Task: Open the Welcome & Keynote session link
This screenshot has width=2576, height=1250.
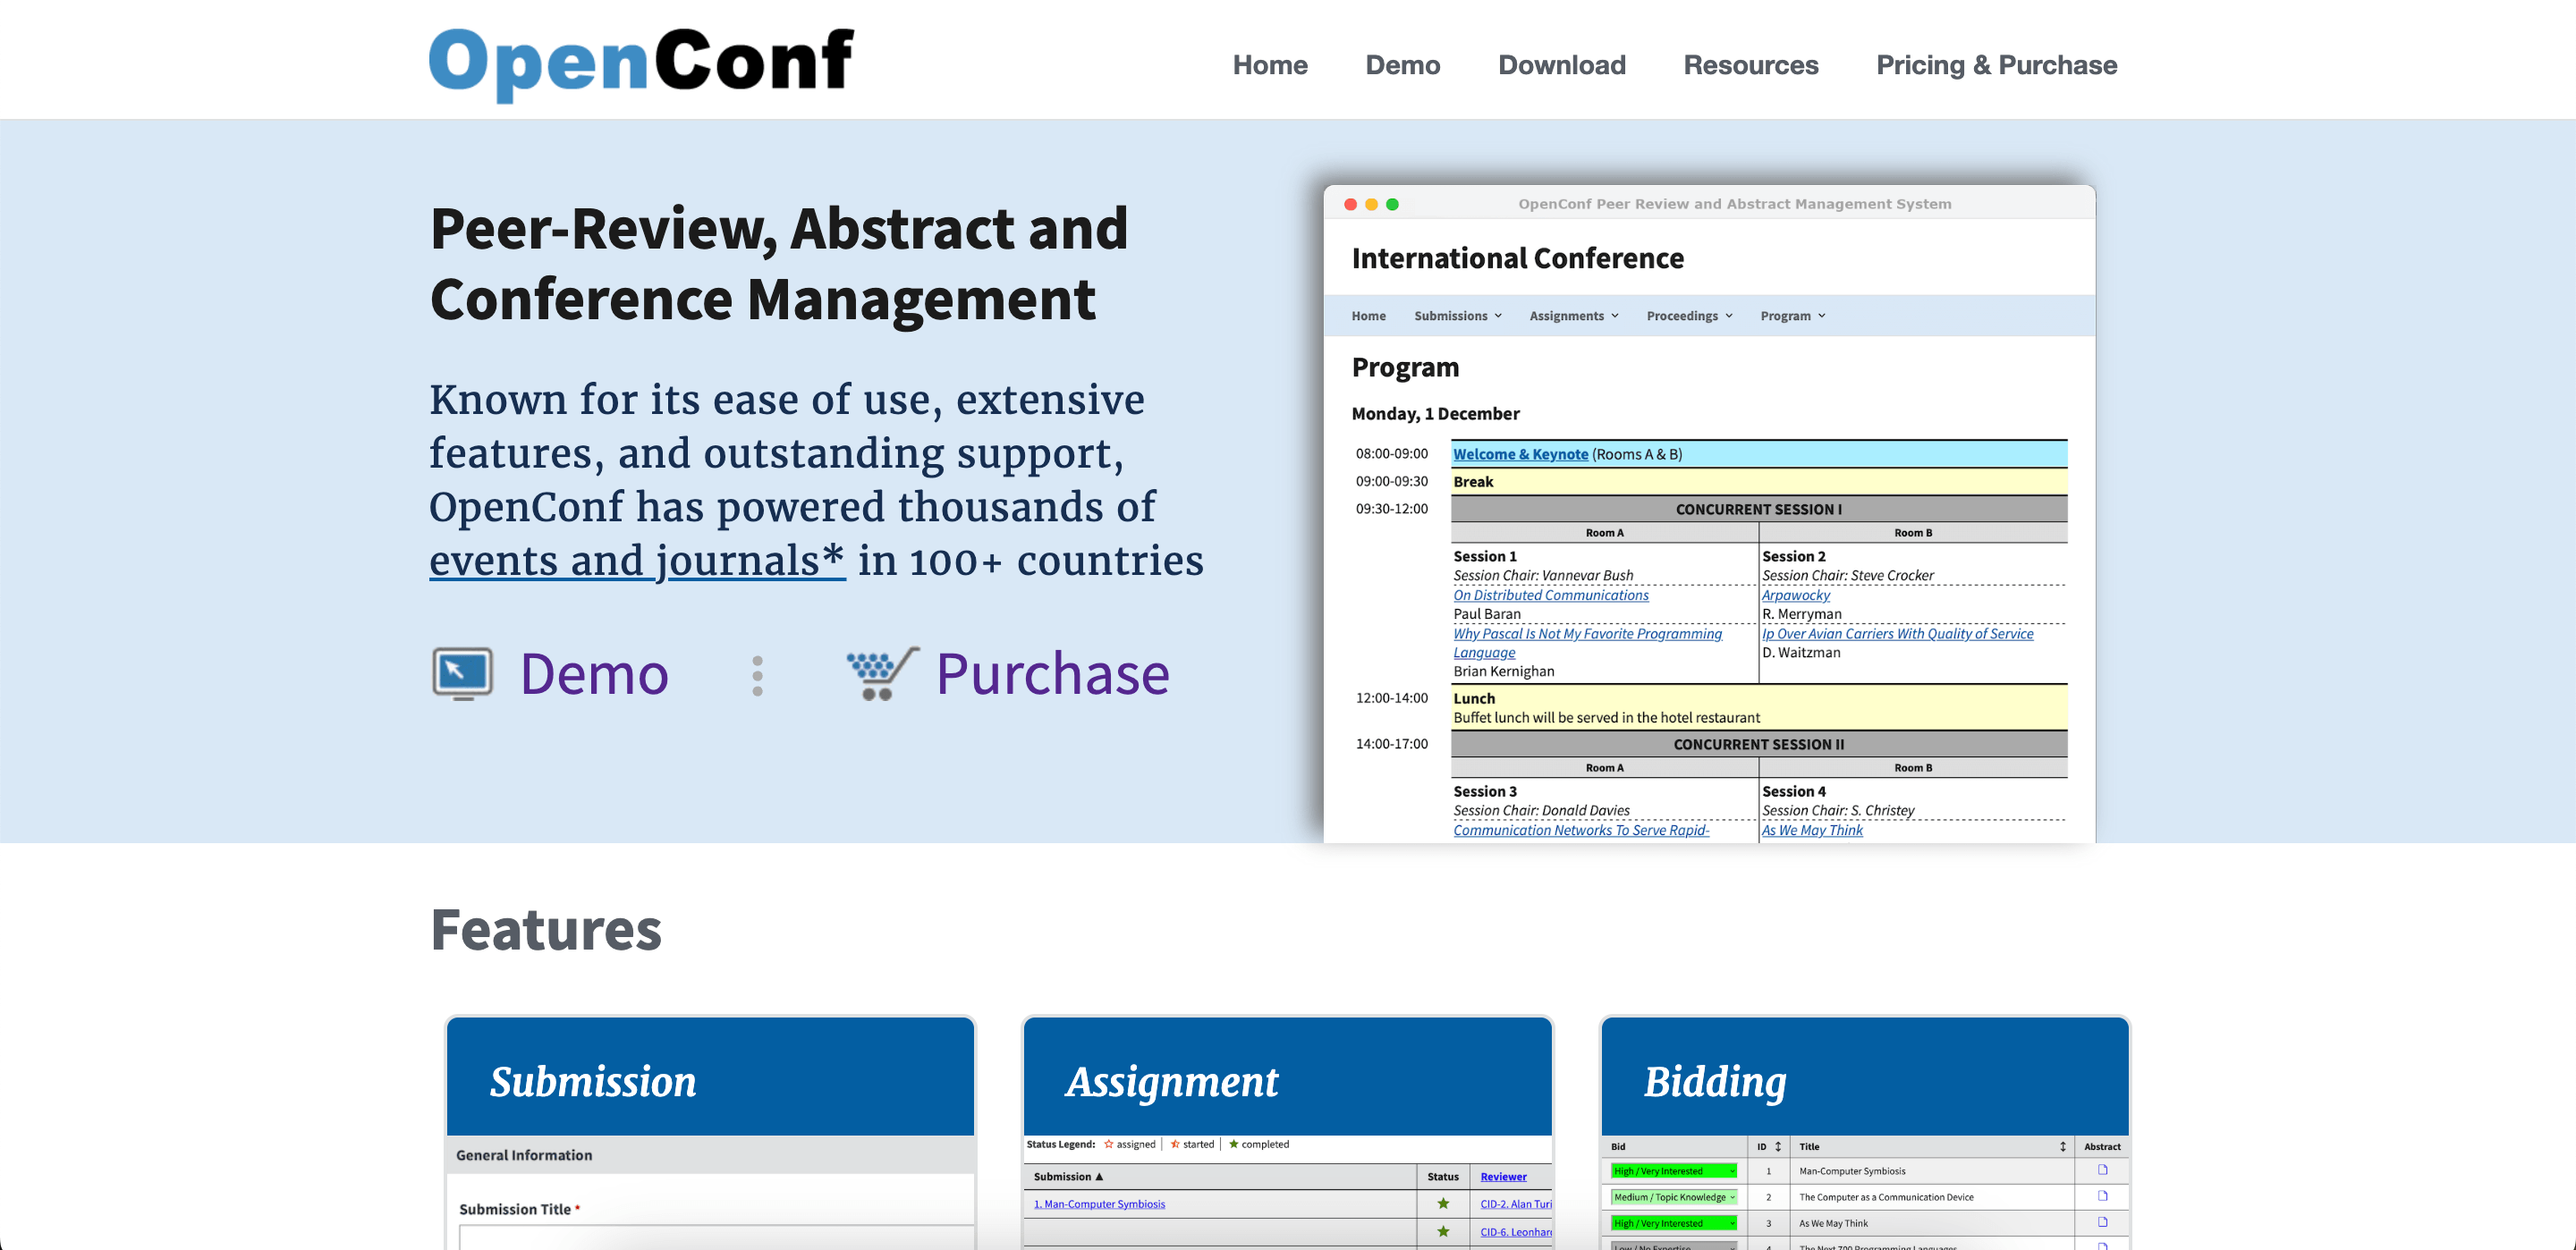Action: [x=1520, y=453]
